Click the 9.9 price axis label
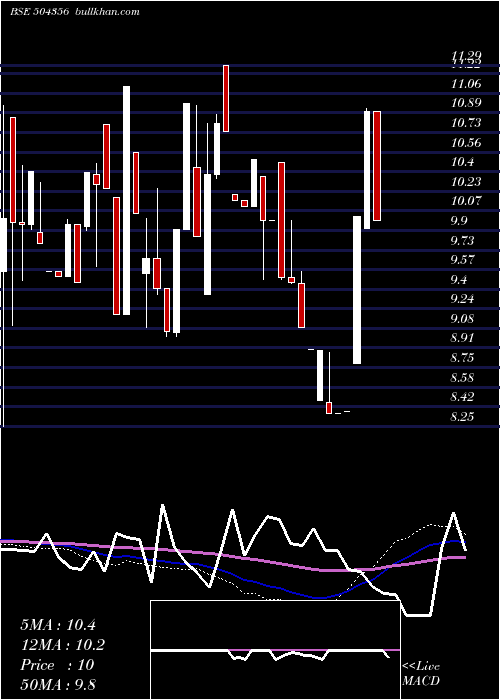This screenshot has height=700, width=500. 459,221
